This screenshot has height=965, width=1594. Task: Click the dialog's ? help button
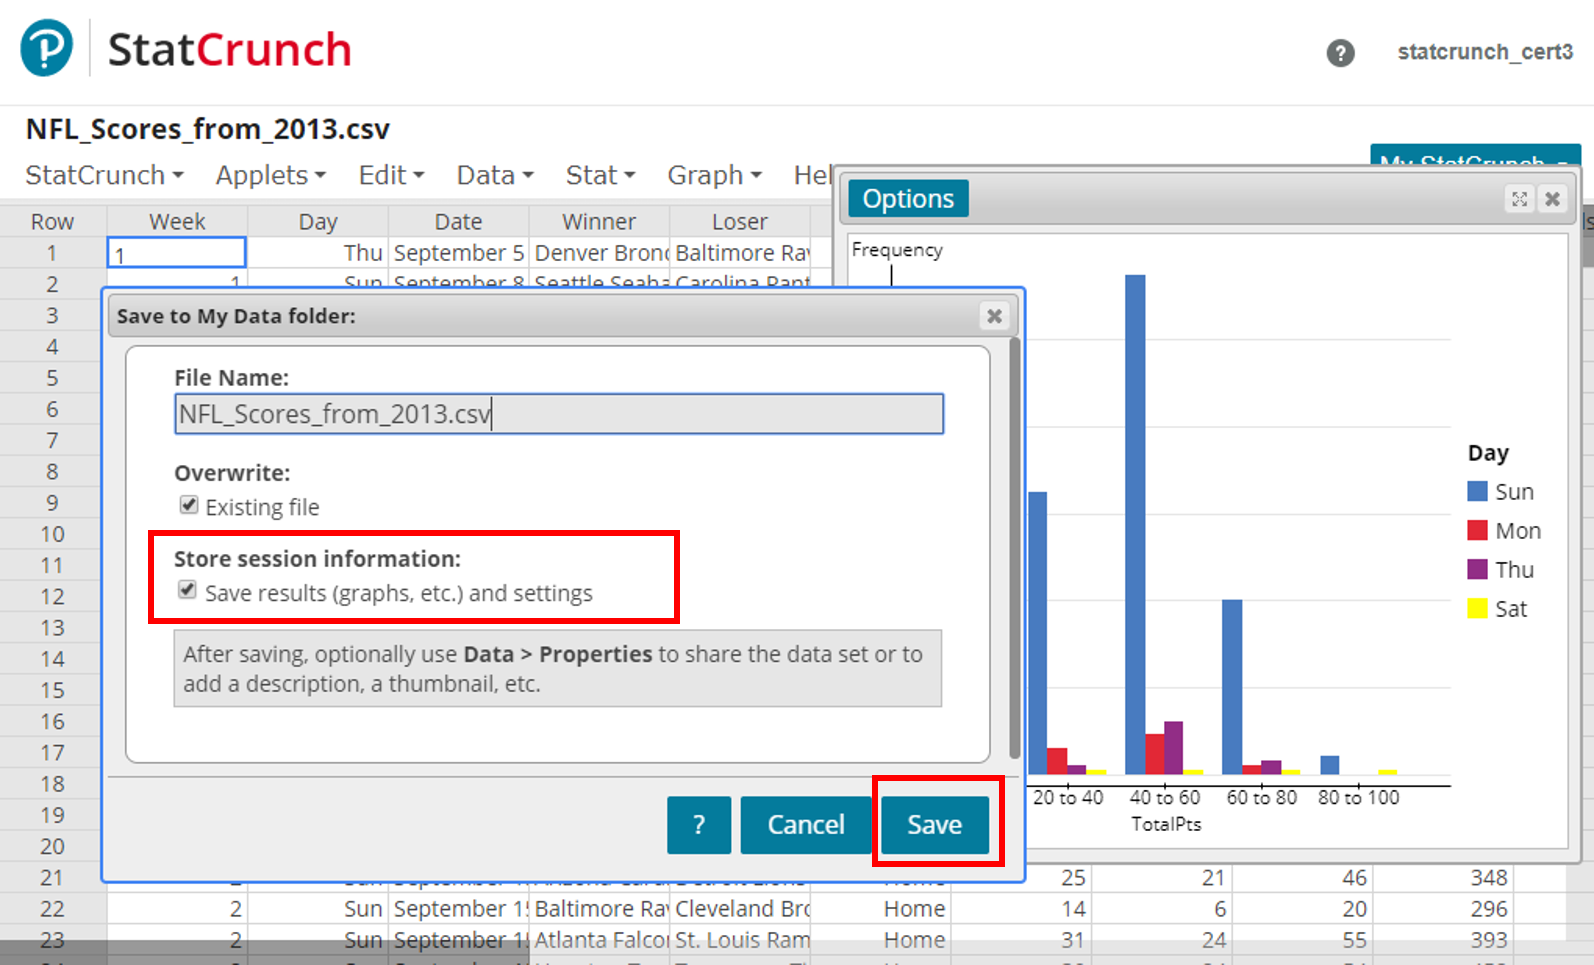pos(699,825)
